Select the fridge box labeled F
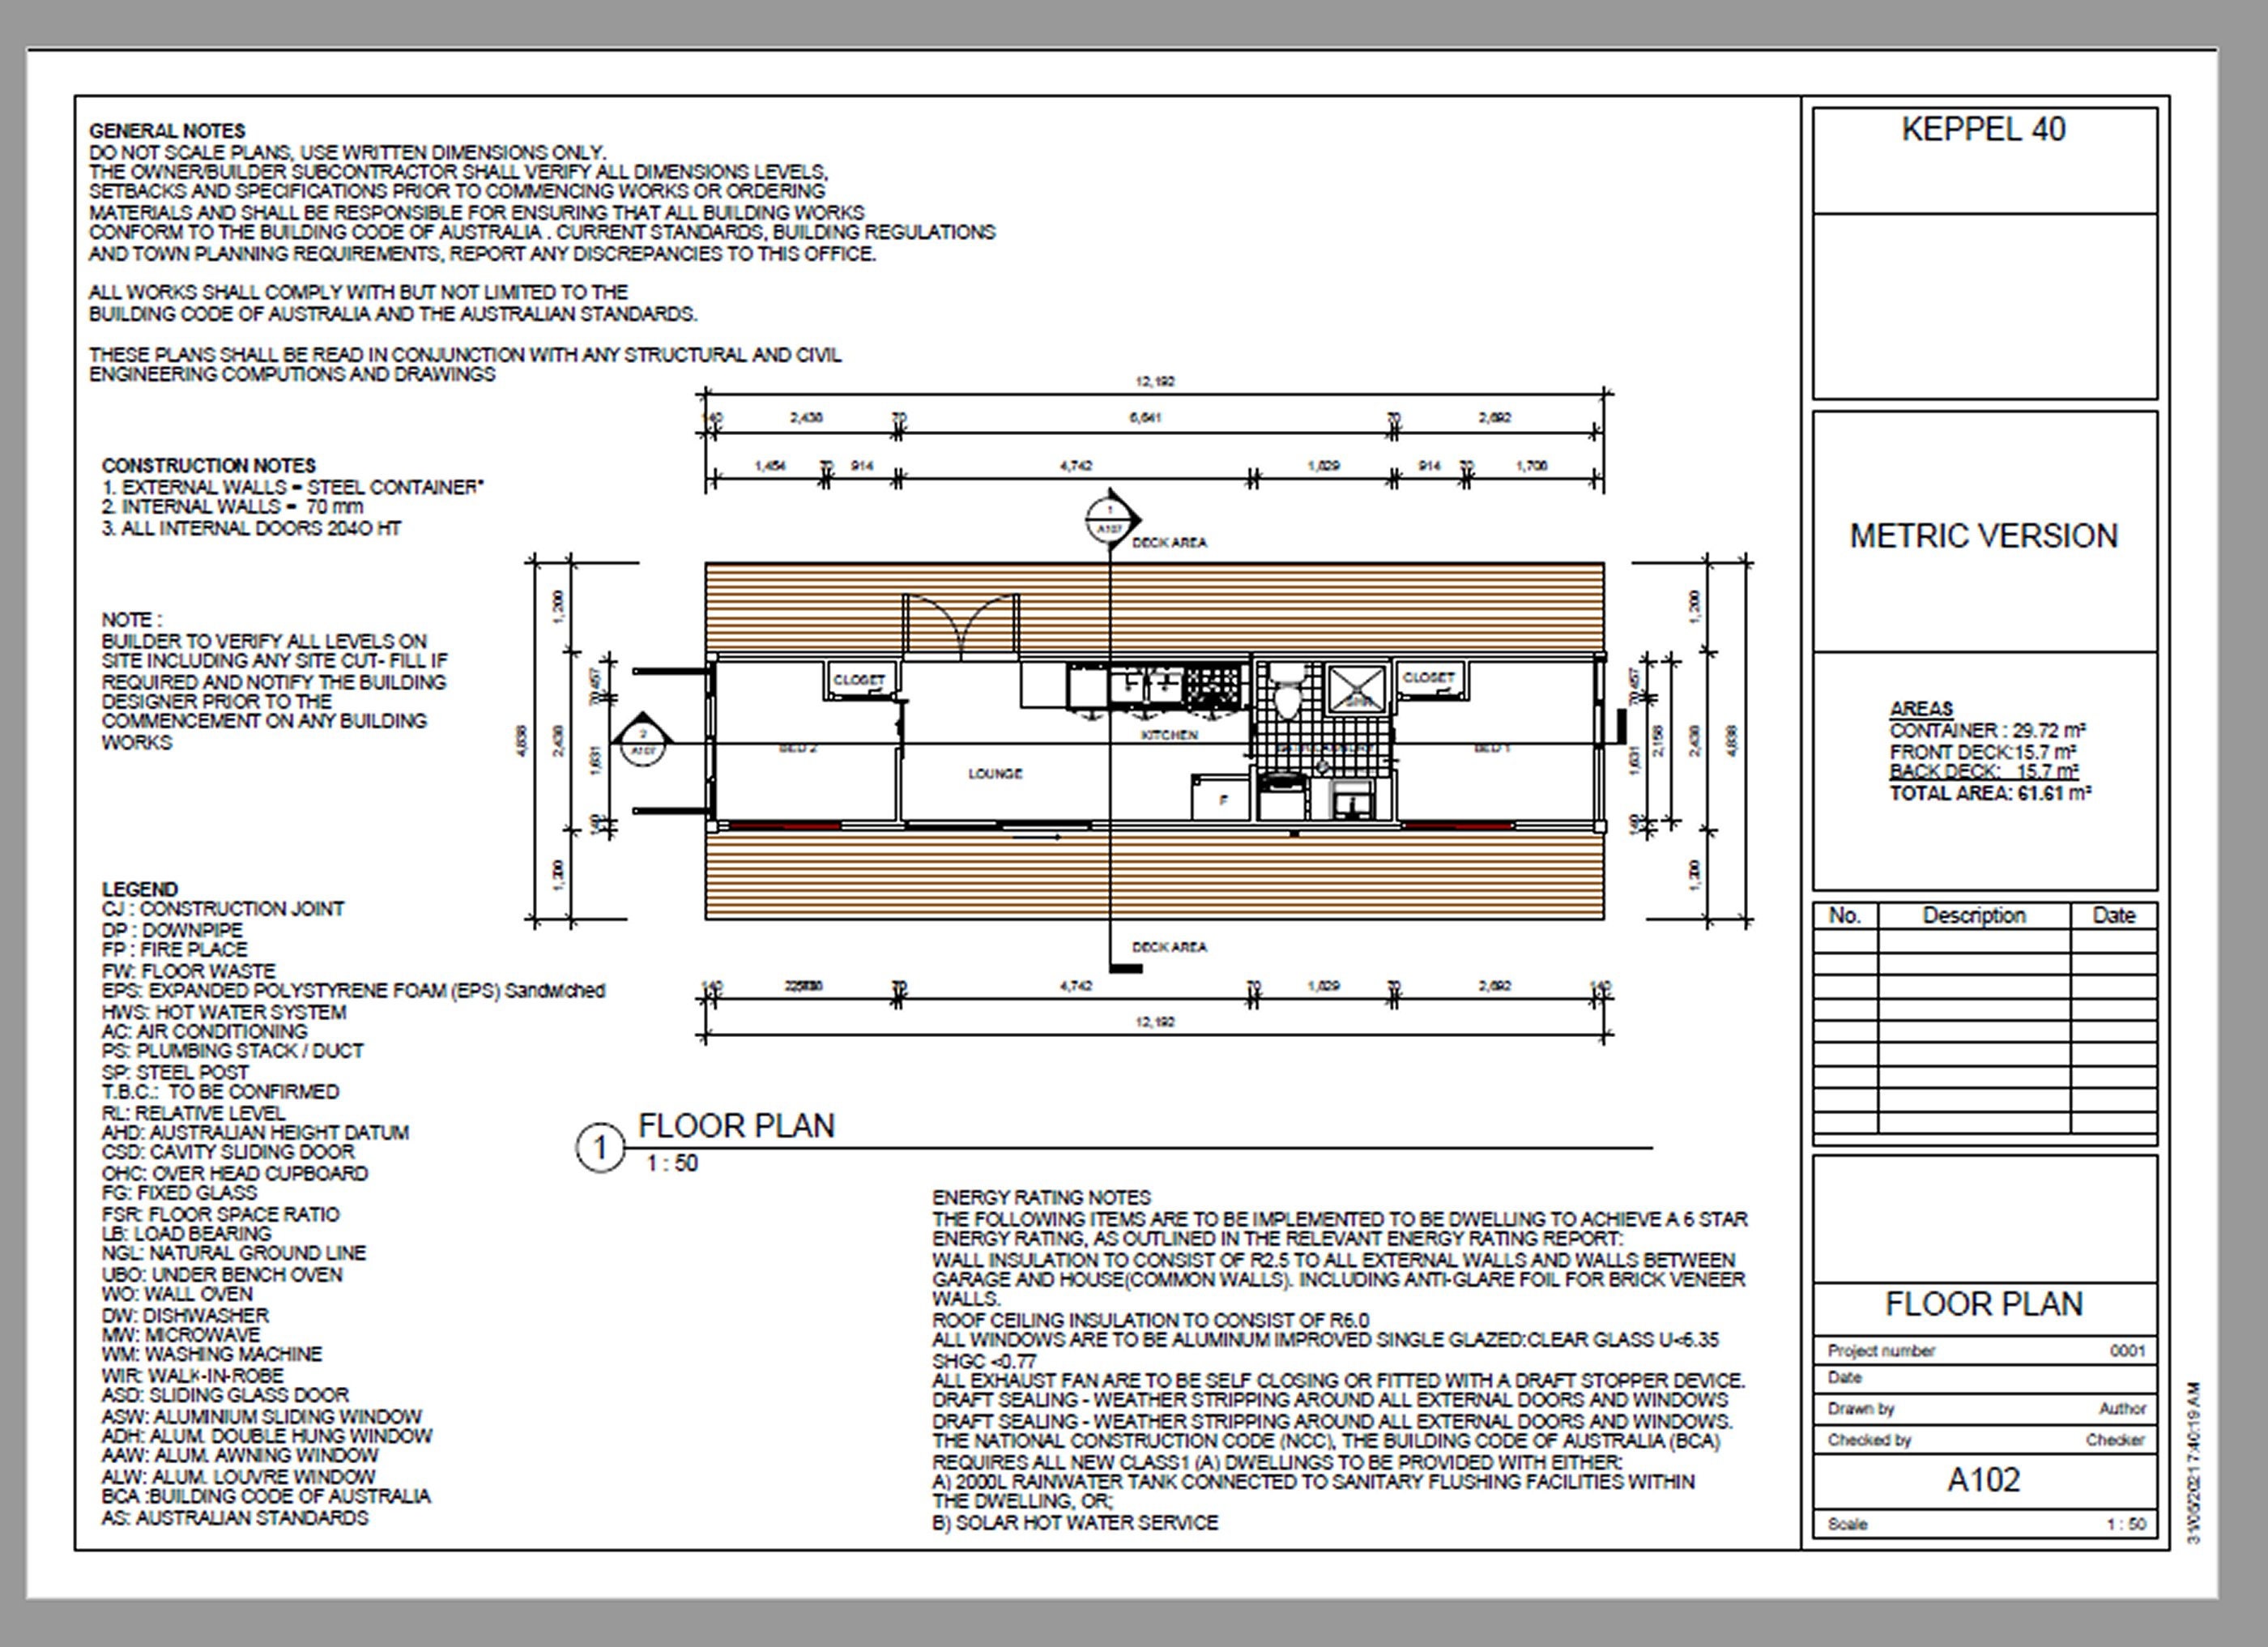The width and height of the screenshot is (2268, 1647). (1220, 798)
